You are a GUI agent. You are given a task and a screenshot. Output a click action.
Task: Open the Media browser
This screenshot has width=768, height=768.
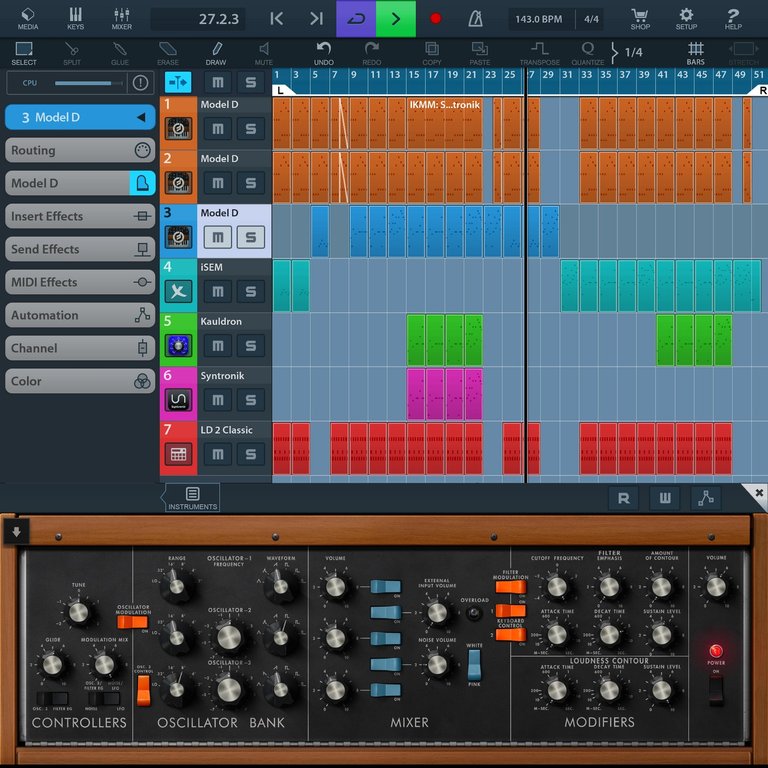point(28,18)
